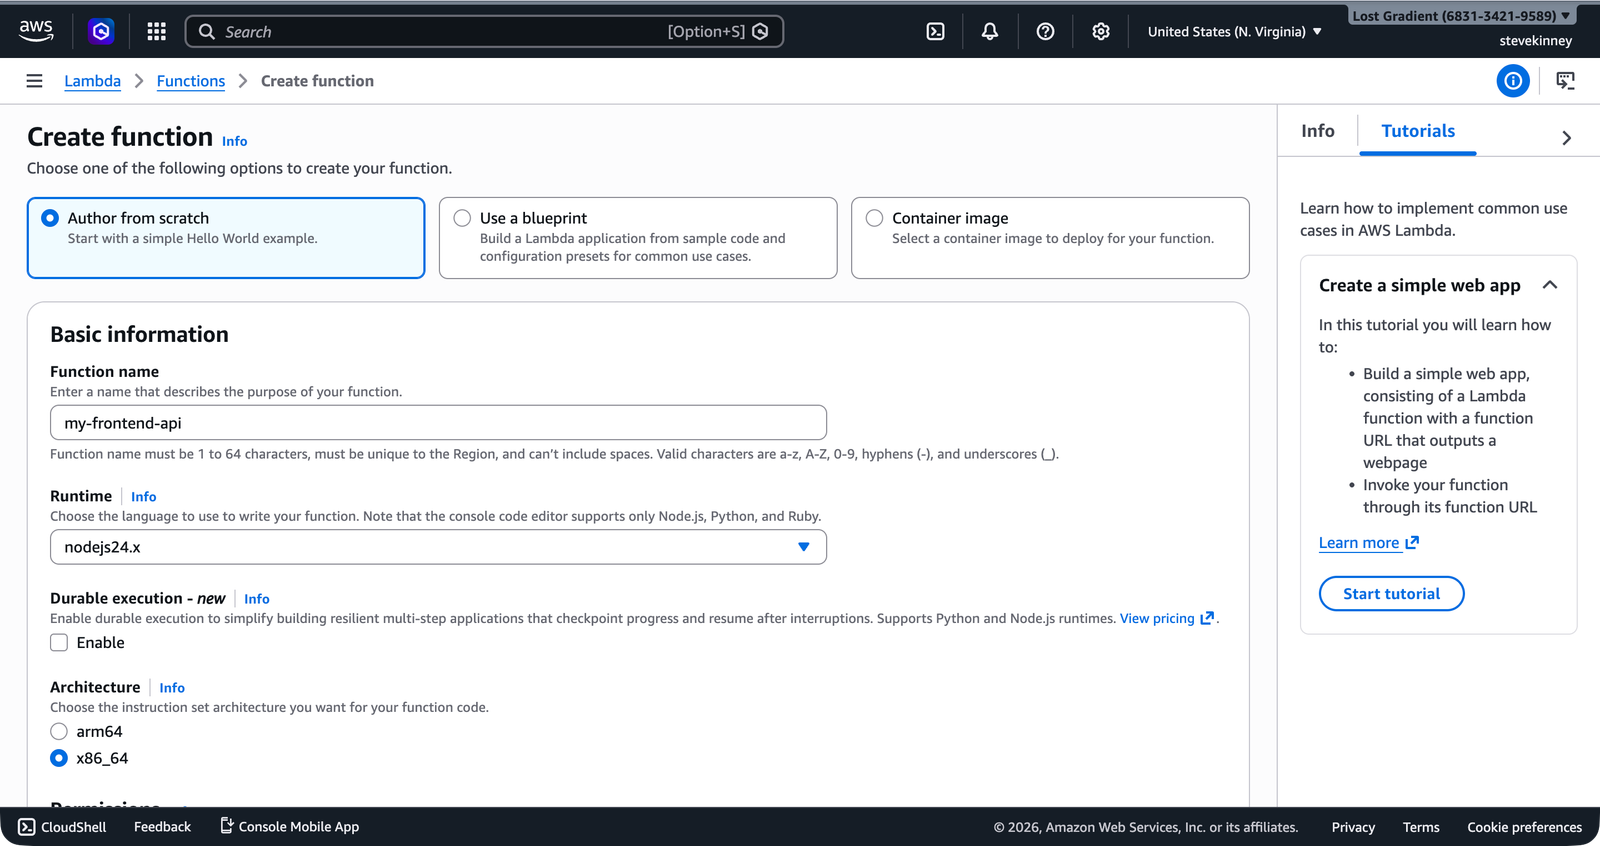Open the Runtime nodejs24.x dropdown
Image resolution: width=1600 pixels, height=846 pixels.
pos(438,547)
